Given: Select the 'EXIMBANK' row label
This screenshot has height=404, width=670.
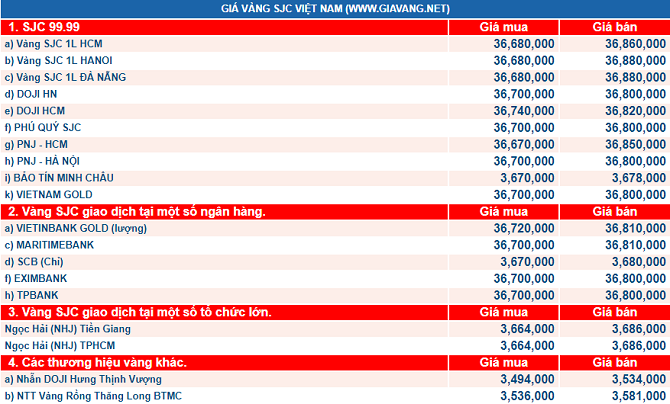Looking at the screenshot, I should click(x=36, y=278).
